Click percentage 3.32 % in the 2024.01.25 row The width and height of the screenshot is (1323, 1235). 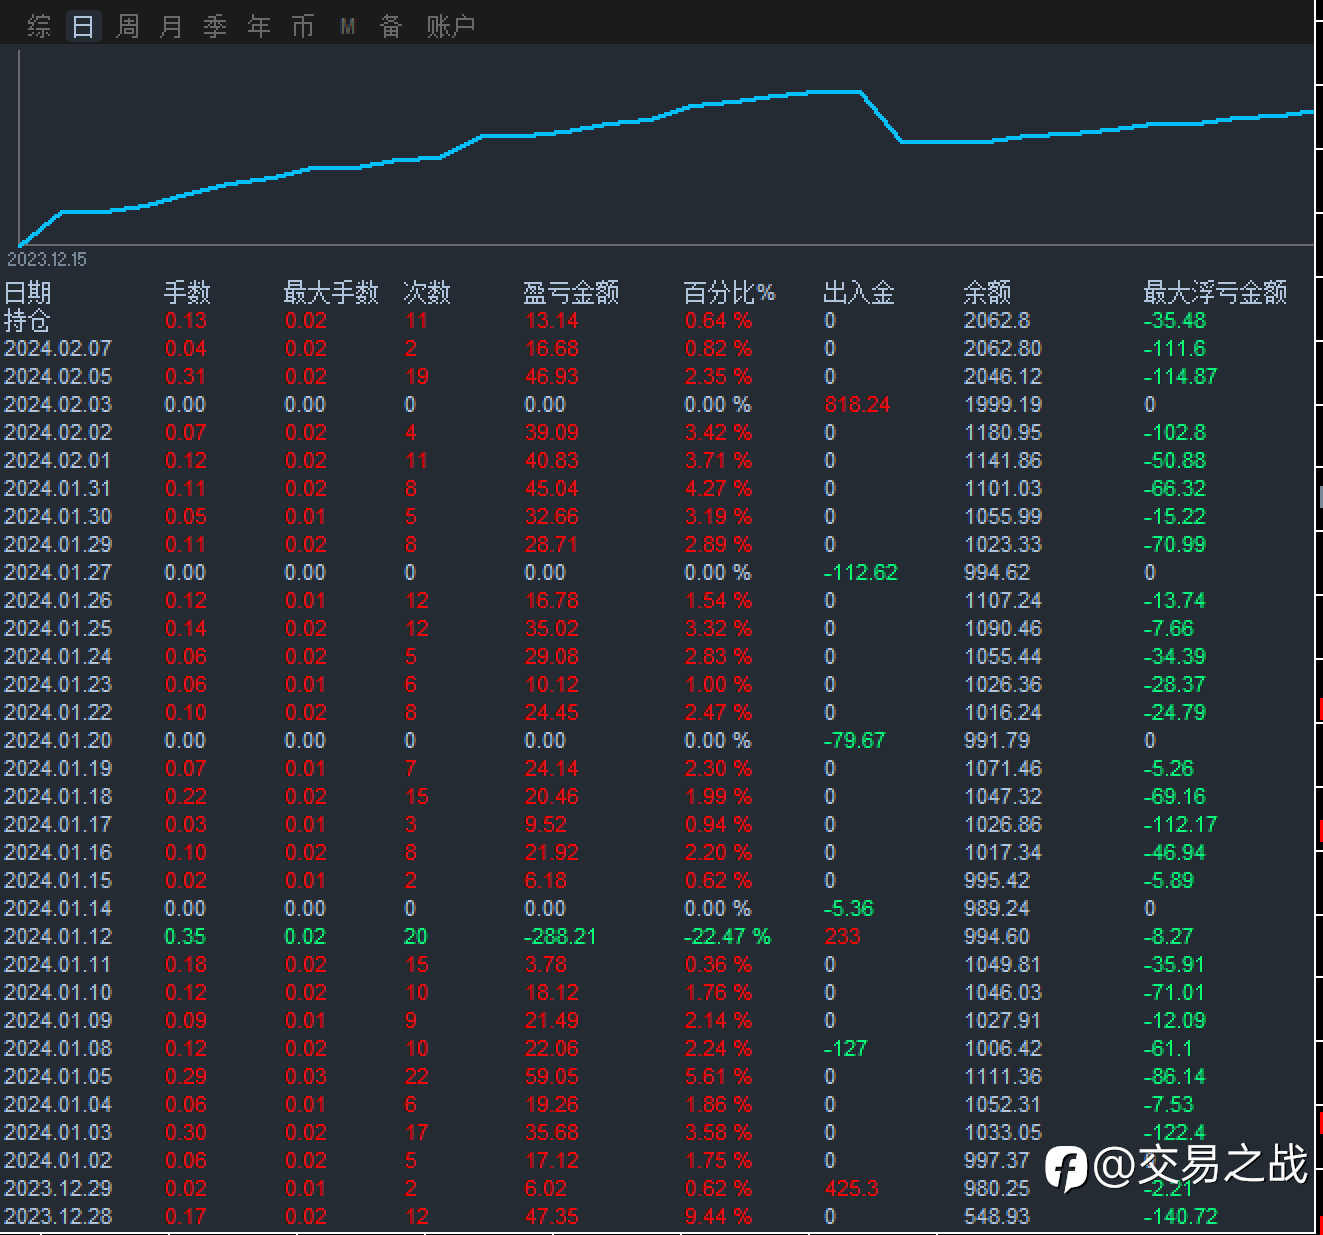[718, 628]
